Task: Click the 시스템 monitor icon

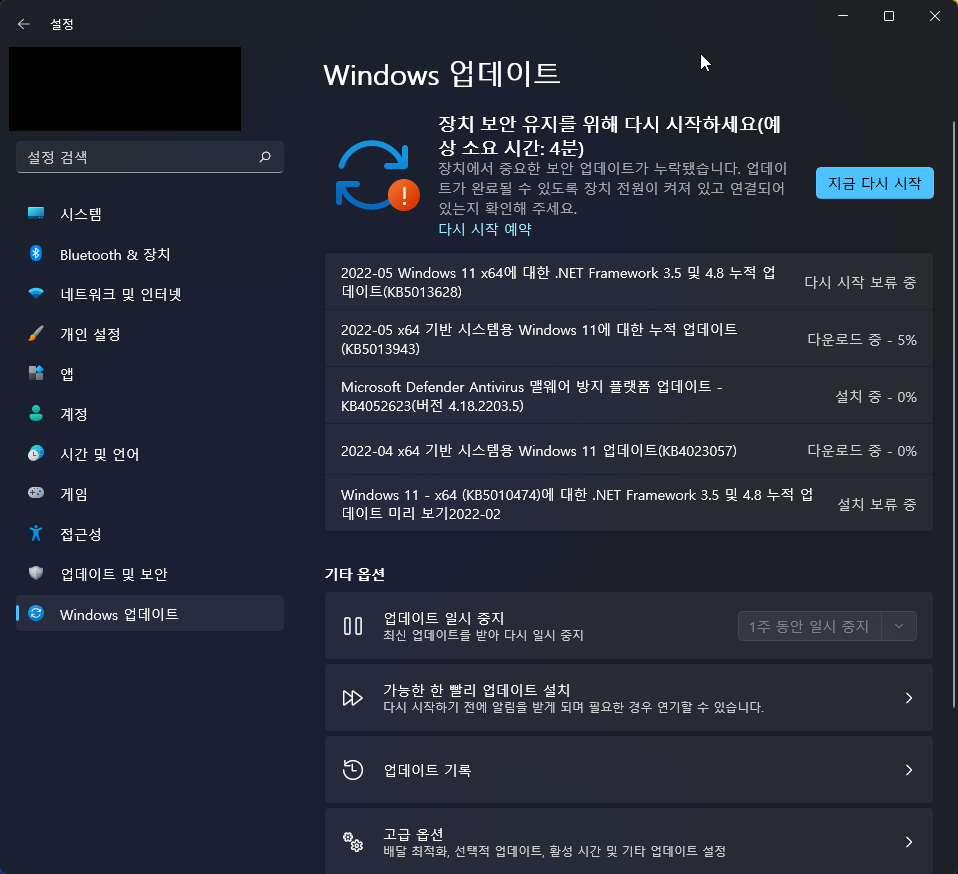Action: tap(36, 213)
